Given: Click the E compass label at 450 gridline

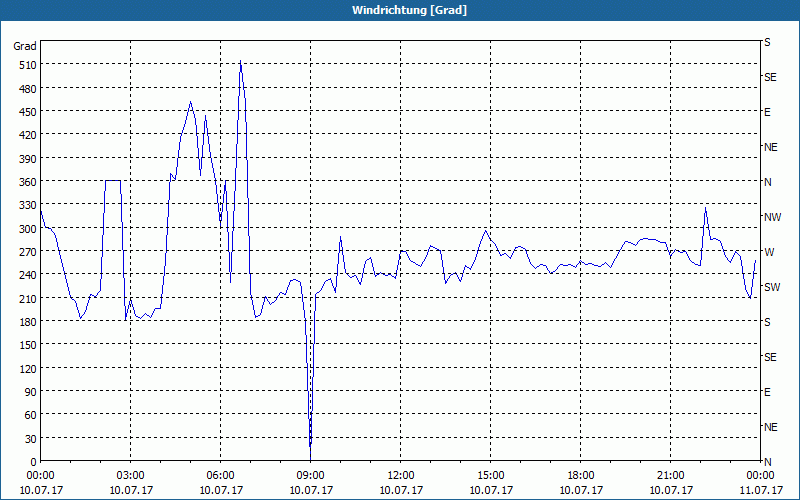Looking at the screenshot, I should 767,112.
